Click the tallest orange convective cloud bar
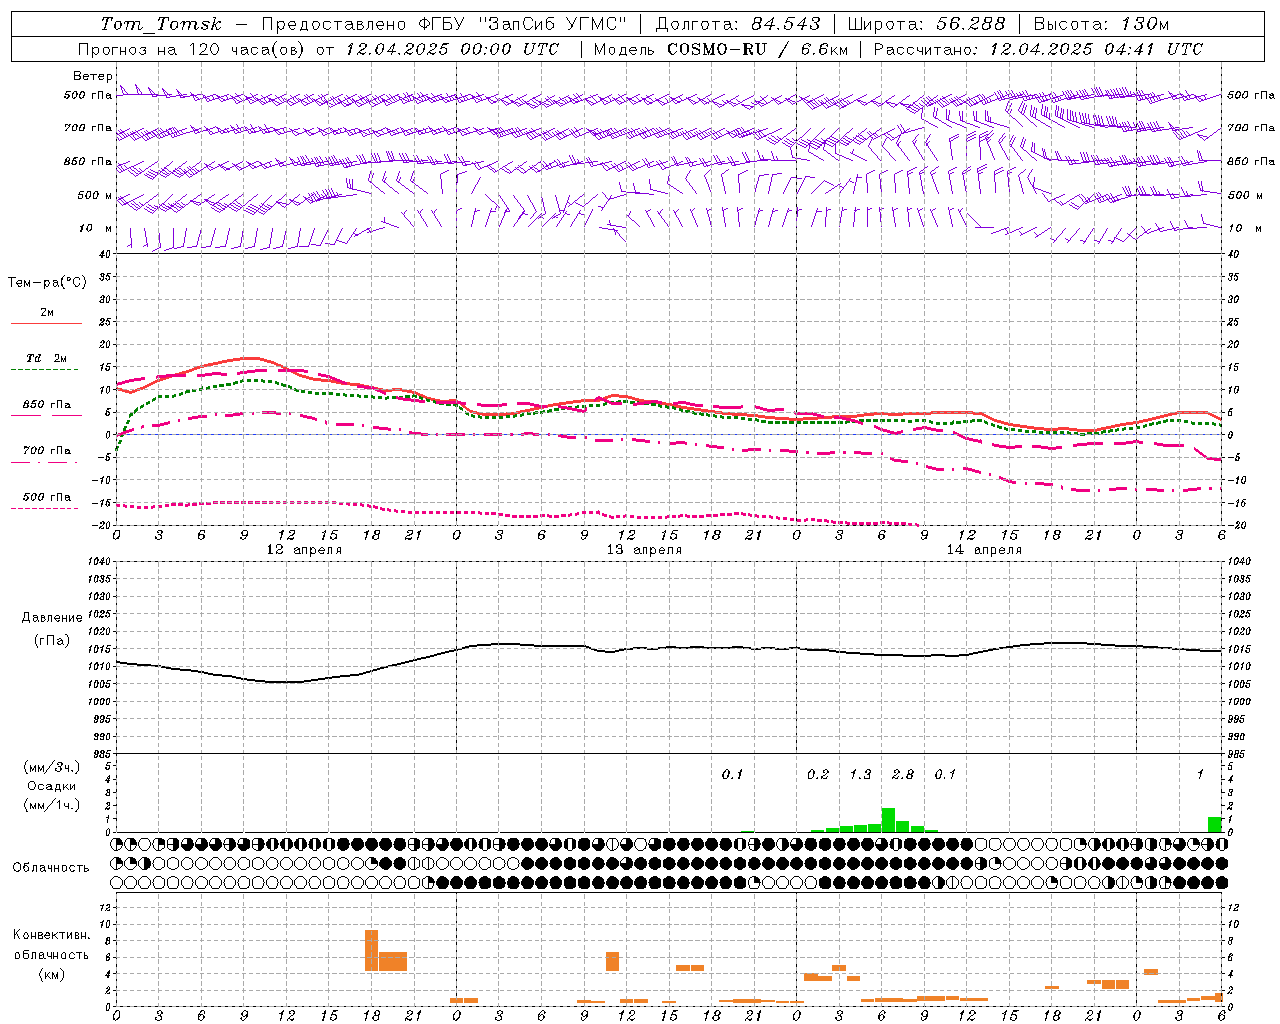 coord(371,950)
